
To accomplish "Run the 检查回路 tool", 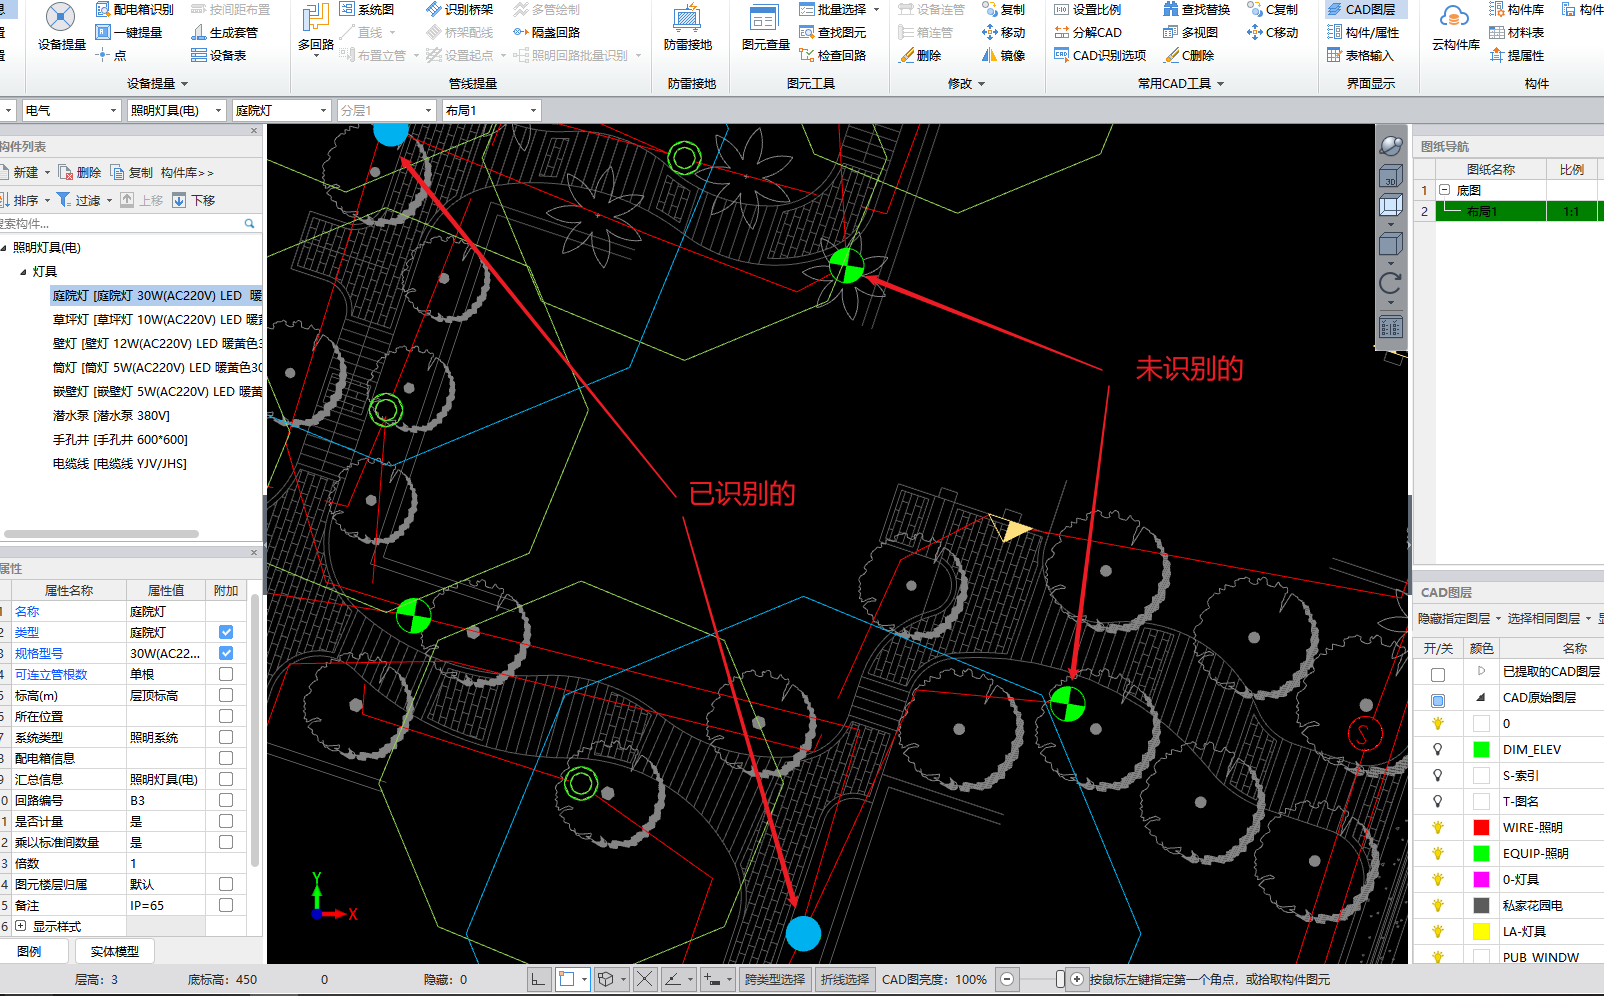I will coord(832,55).
